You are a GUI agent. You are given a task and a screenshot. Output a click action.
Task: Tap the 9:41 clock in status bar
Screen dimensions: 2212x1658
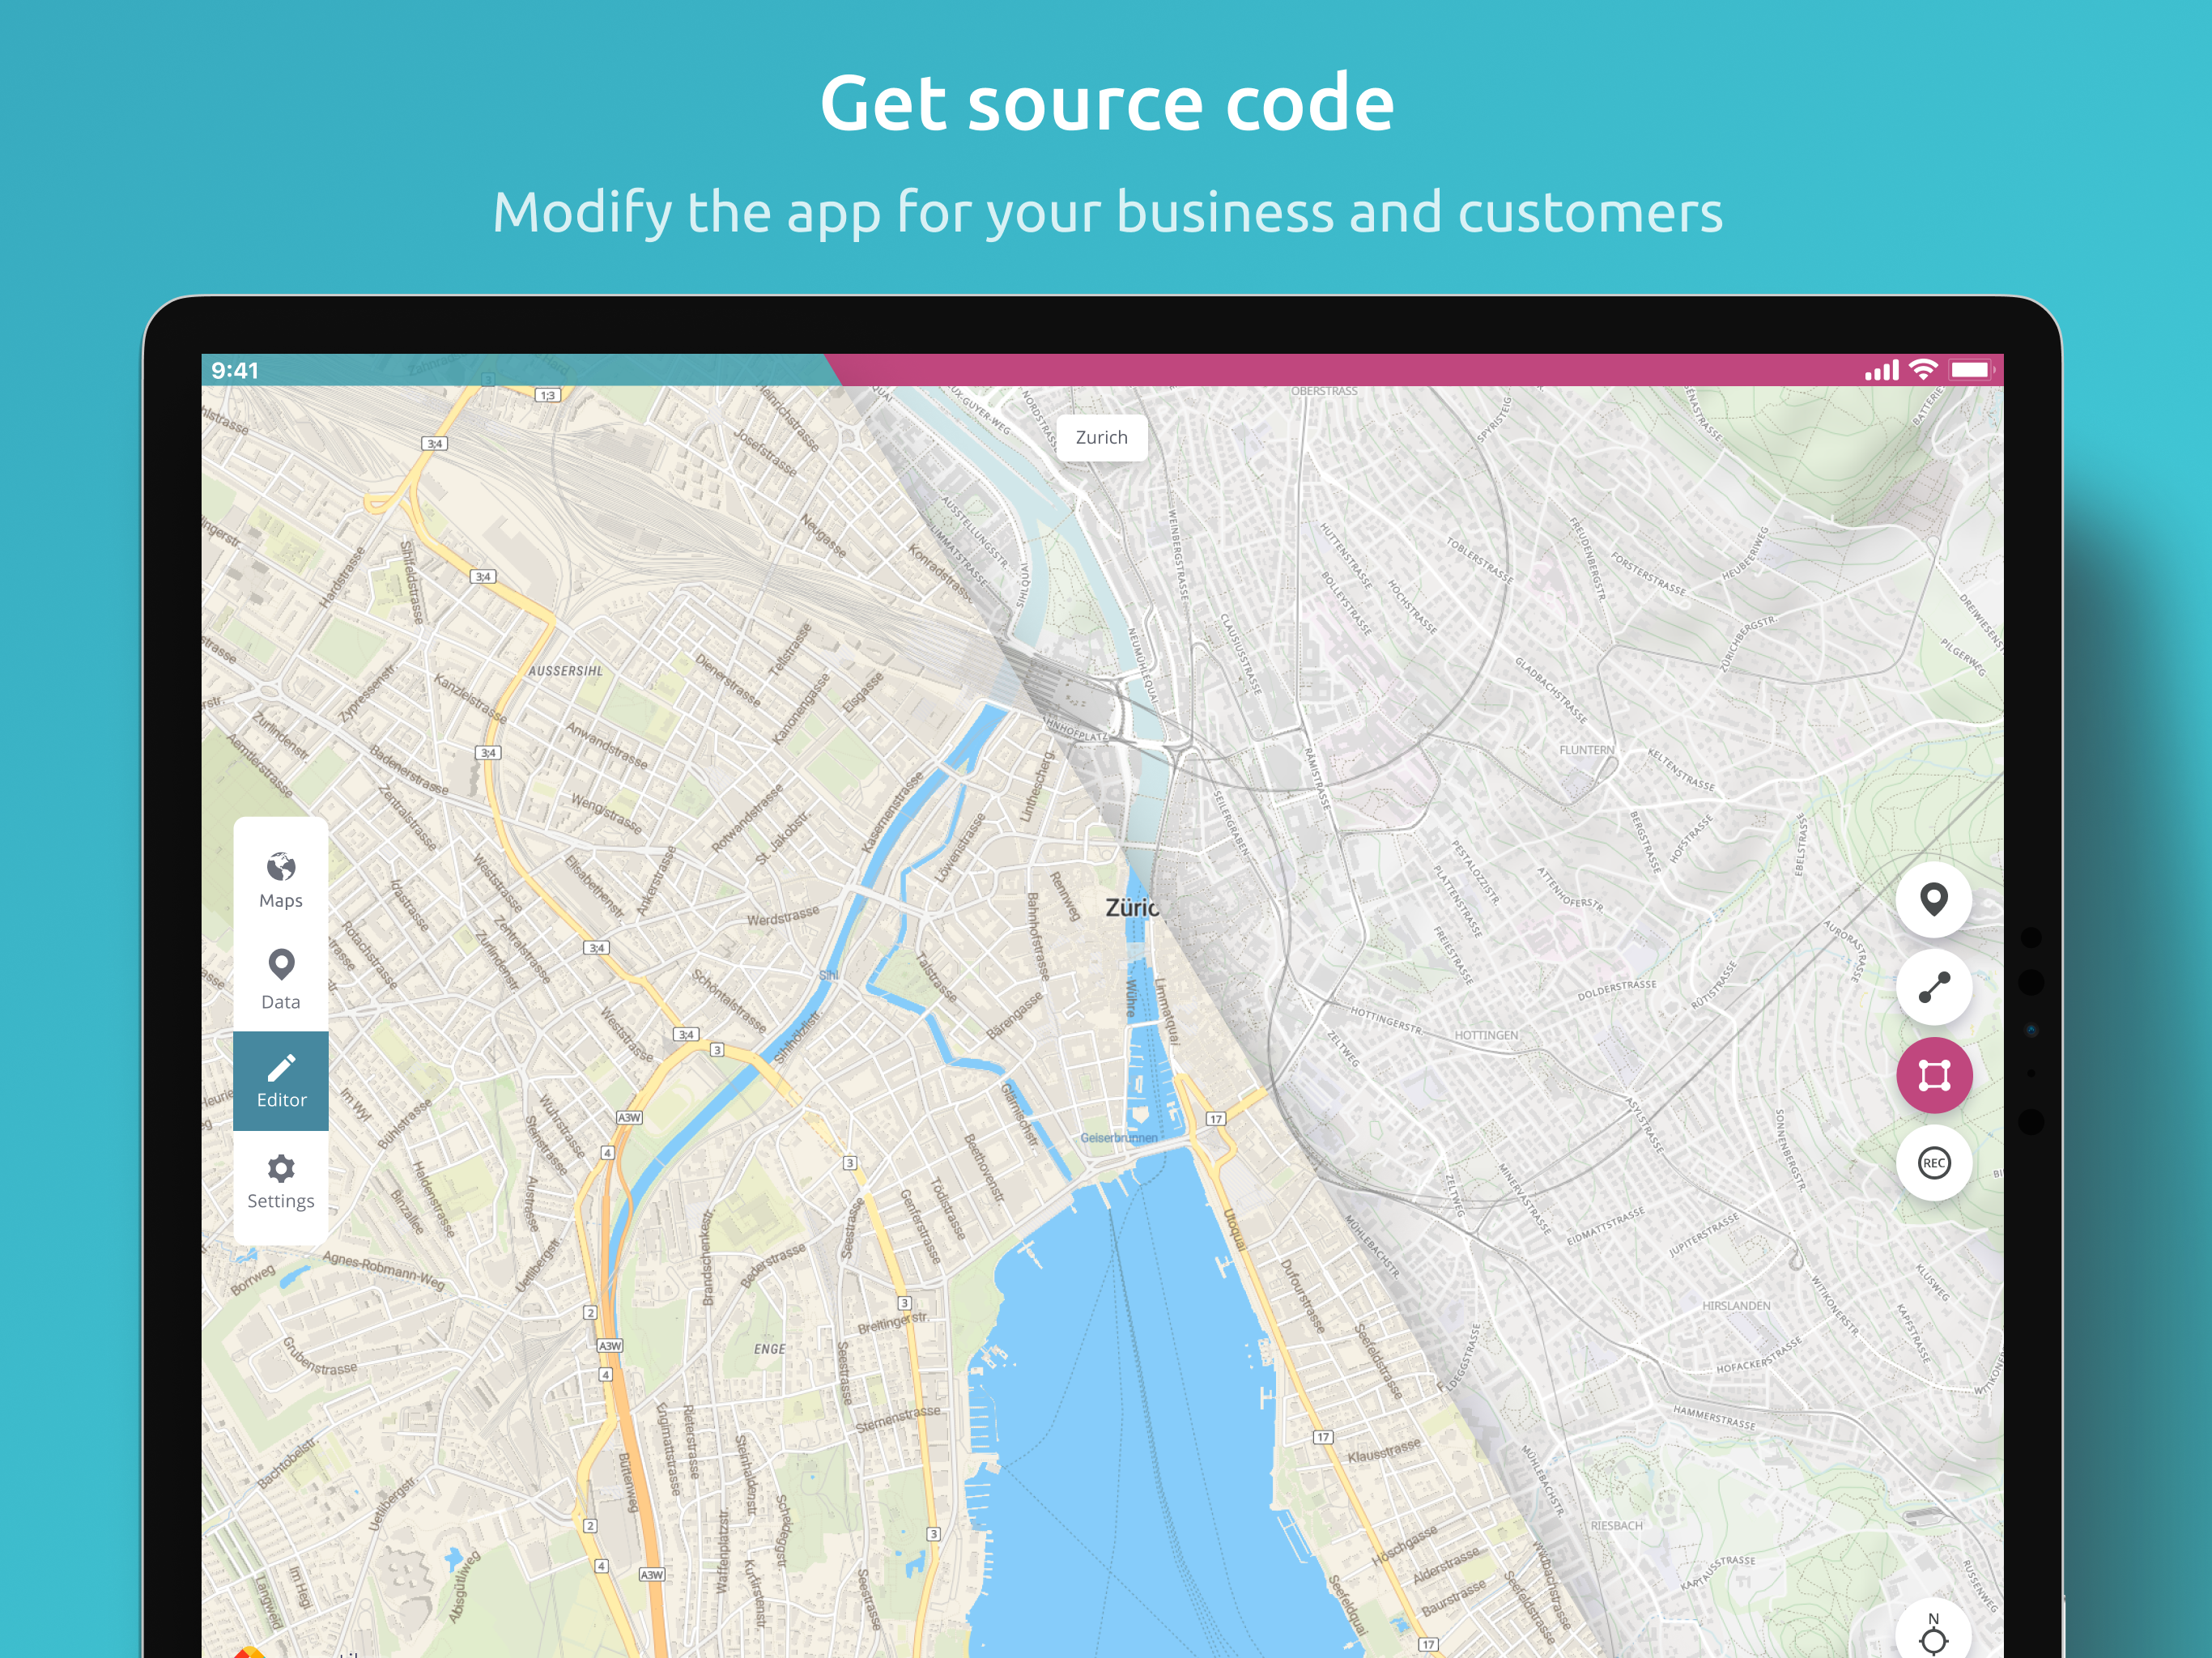[x=235, y=371]
